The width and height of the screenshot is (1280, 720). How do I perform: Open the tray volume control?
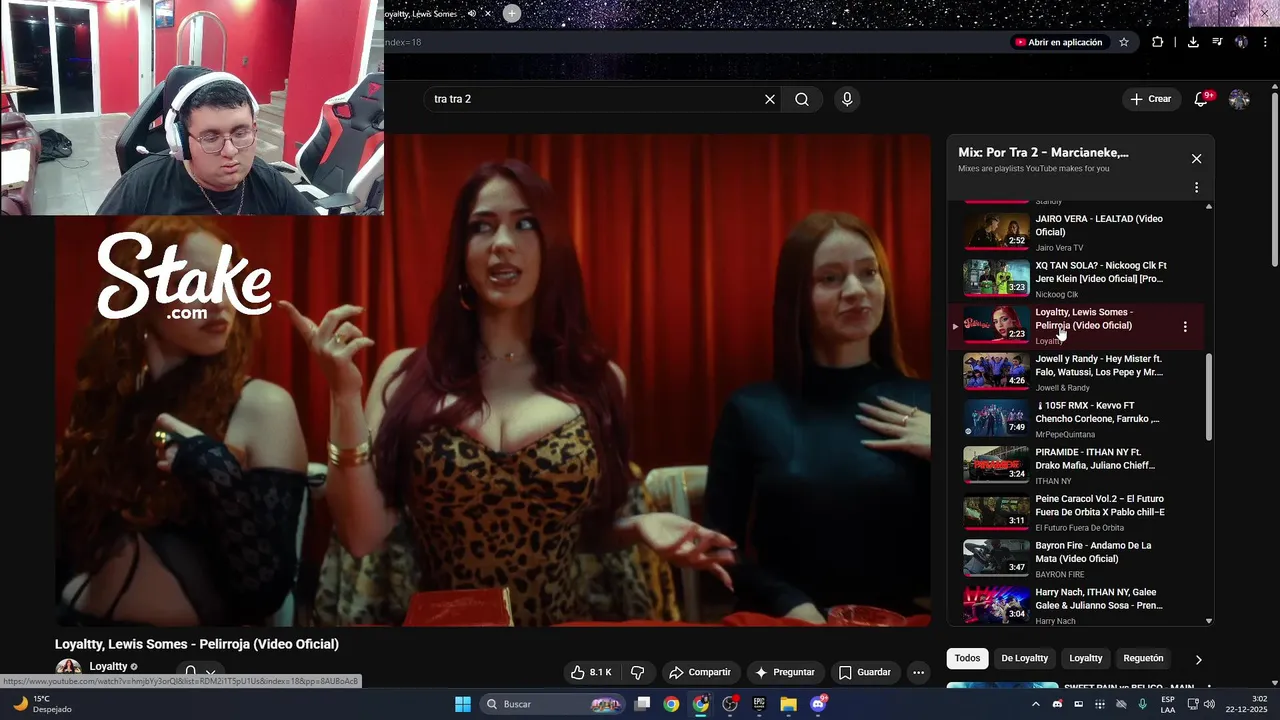1209,704
